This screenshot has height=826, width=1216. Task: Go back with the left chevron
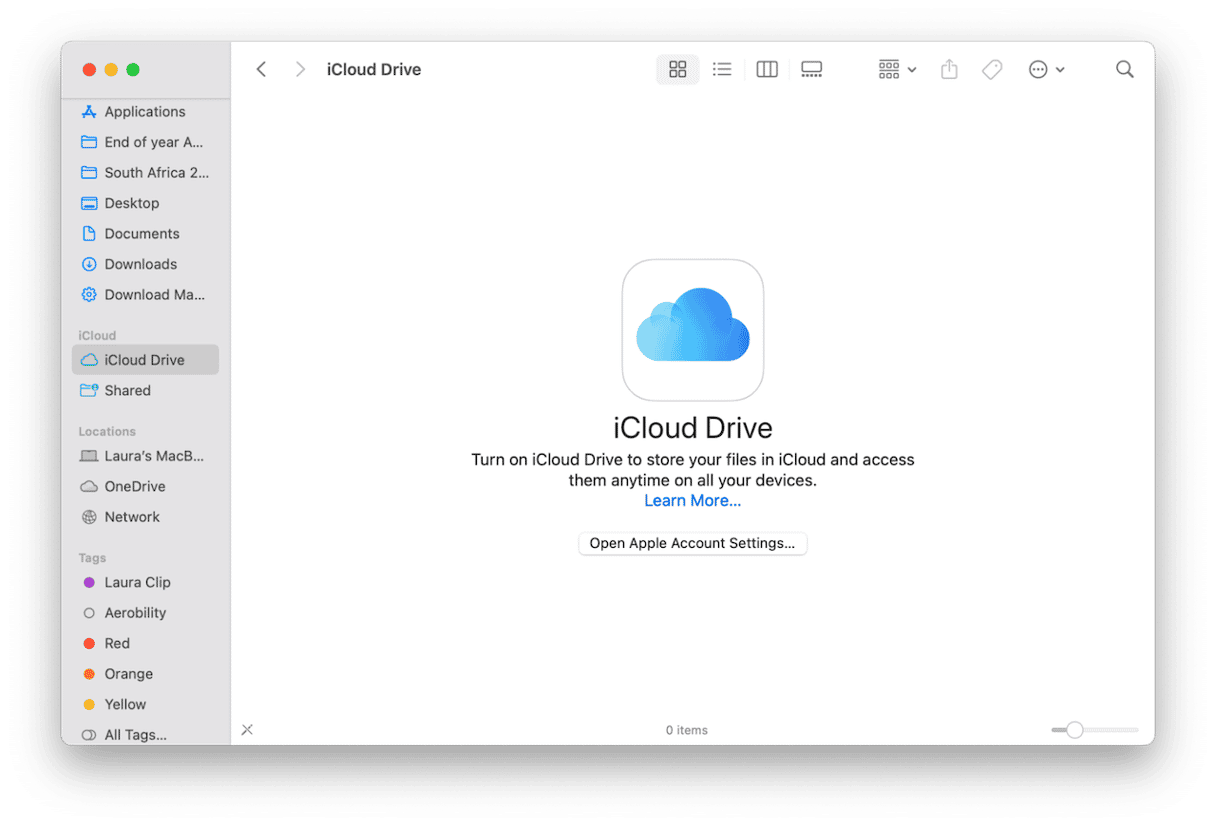[262, 69]
